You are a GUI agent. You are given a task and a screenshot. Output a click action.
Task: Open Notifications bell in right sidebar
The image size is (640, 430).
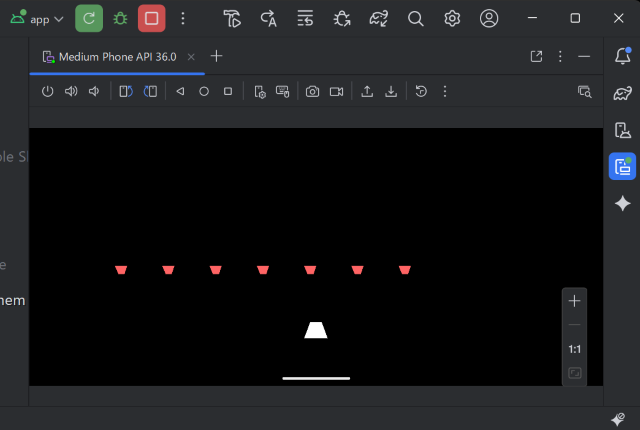(x=622, y=57)
